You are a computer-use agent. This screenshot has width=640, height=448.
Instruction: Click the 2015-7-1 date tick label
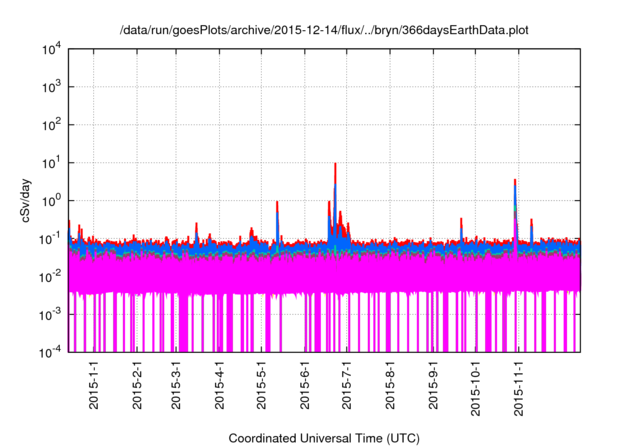point(345,387)
